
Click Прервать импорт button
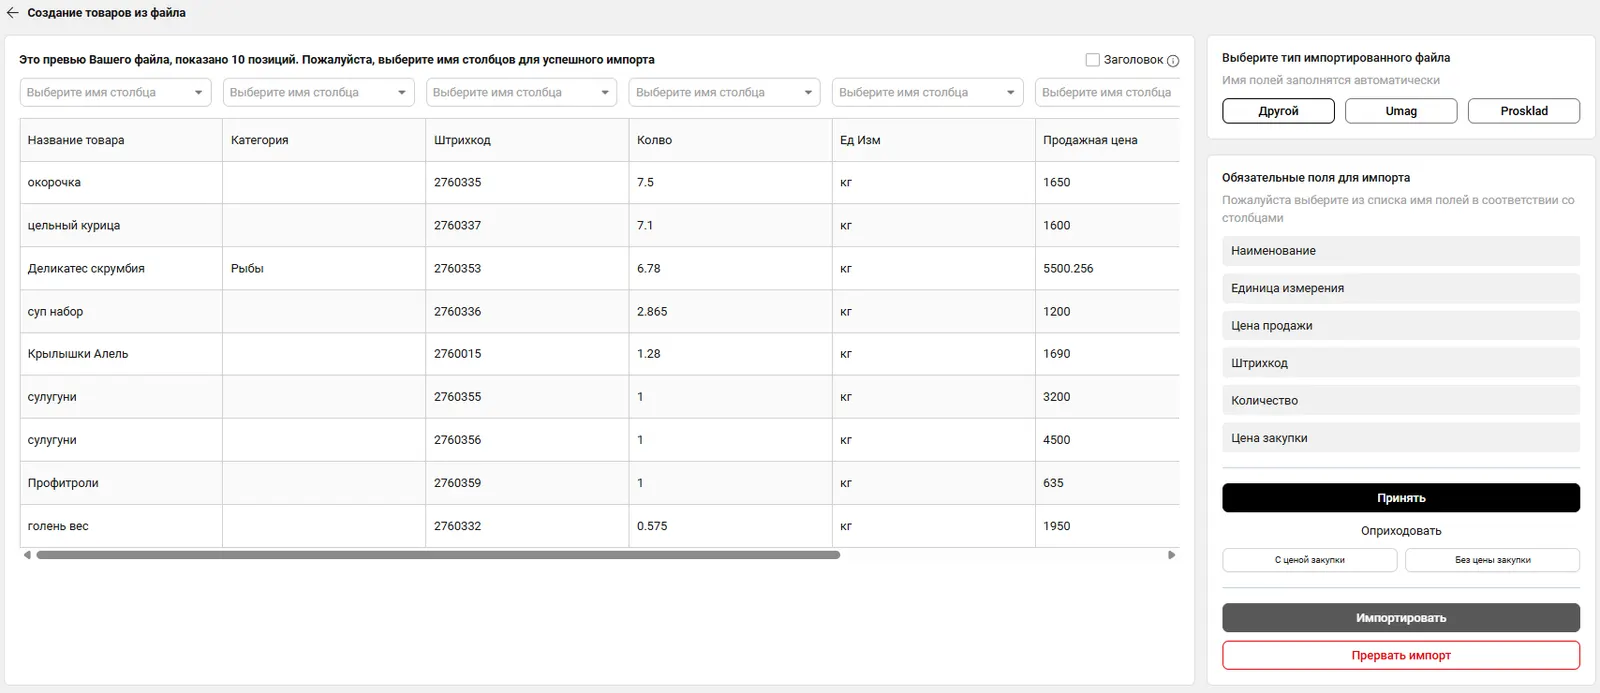click(x=1400, y=656)
